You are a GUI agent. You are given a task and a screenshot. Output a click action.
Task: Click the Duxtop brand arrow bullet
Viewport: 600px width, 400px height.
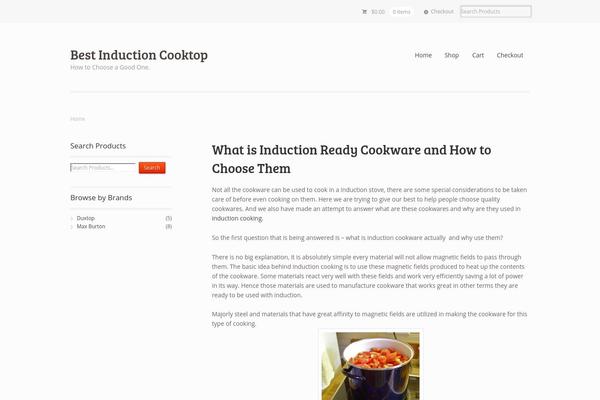72,218
